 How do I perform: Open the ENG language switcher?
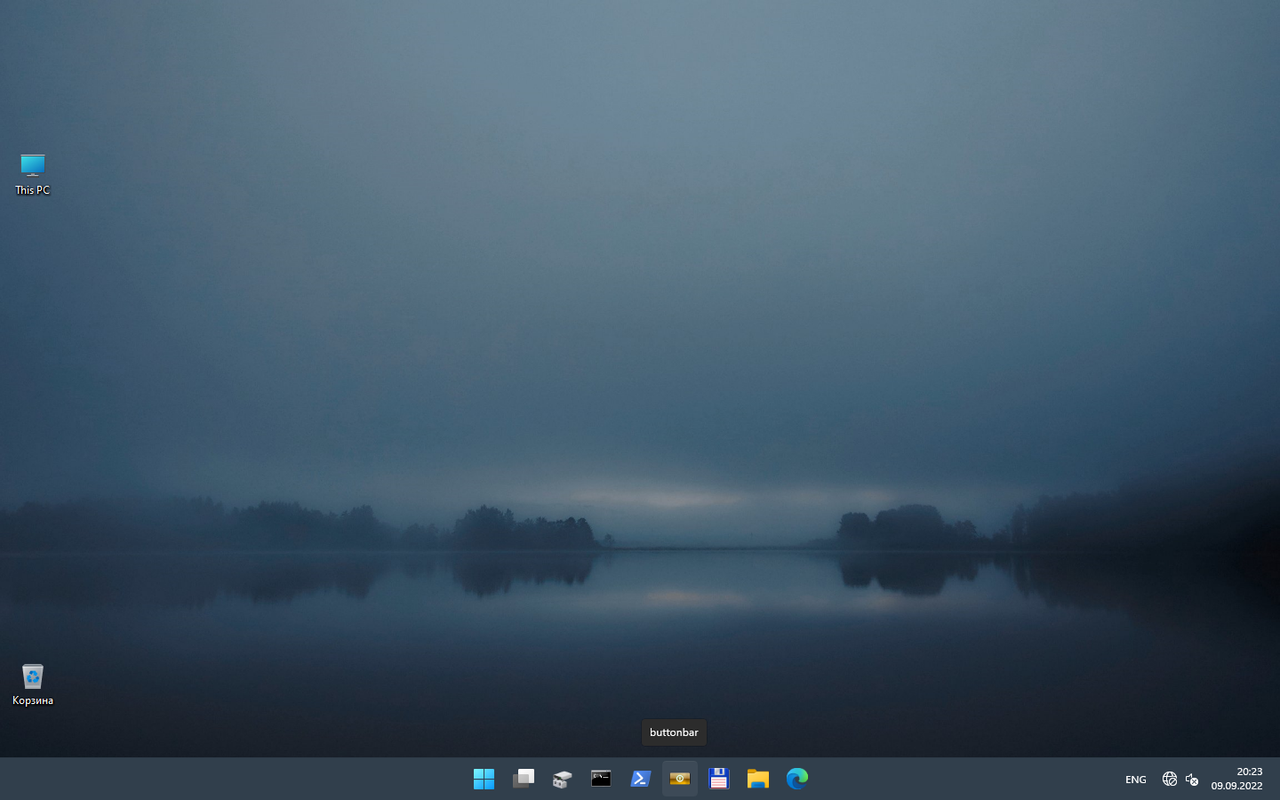1136,779
